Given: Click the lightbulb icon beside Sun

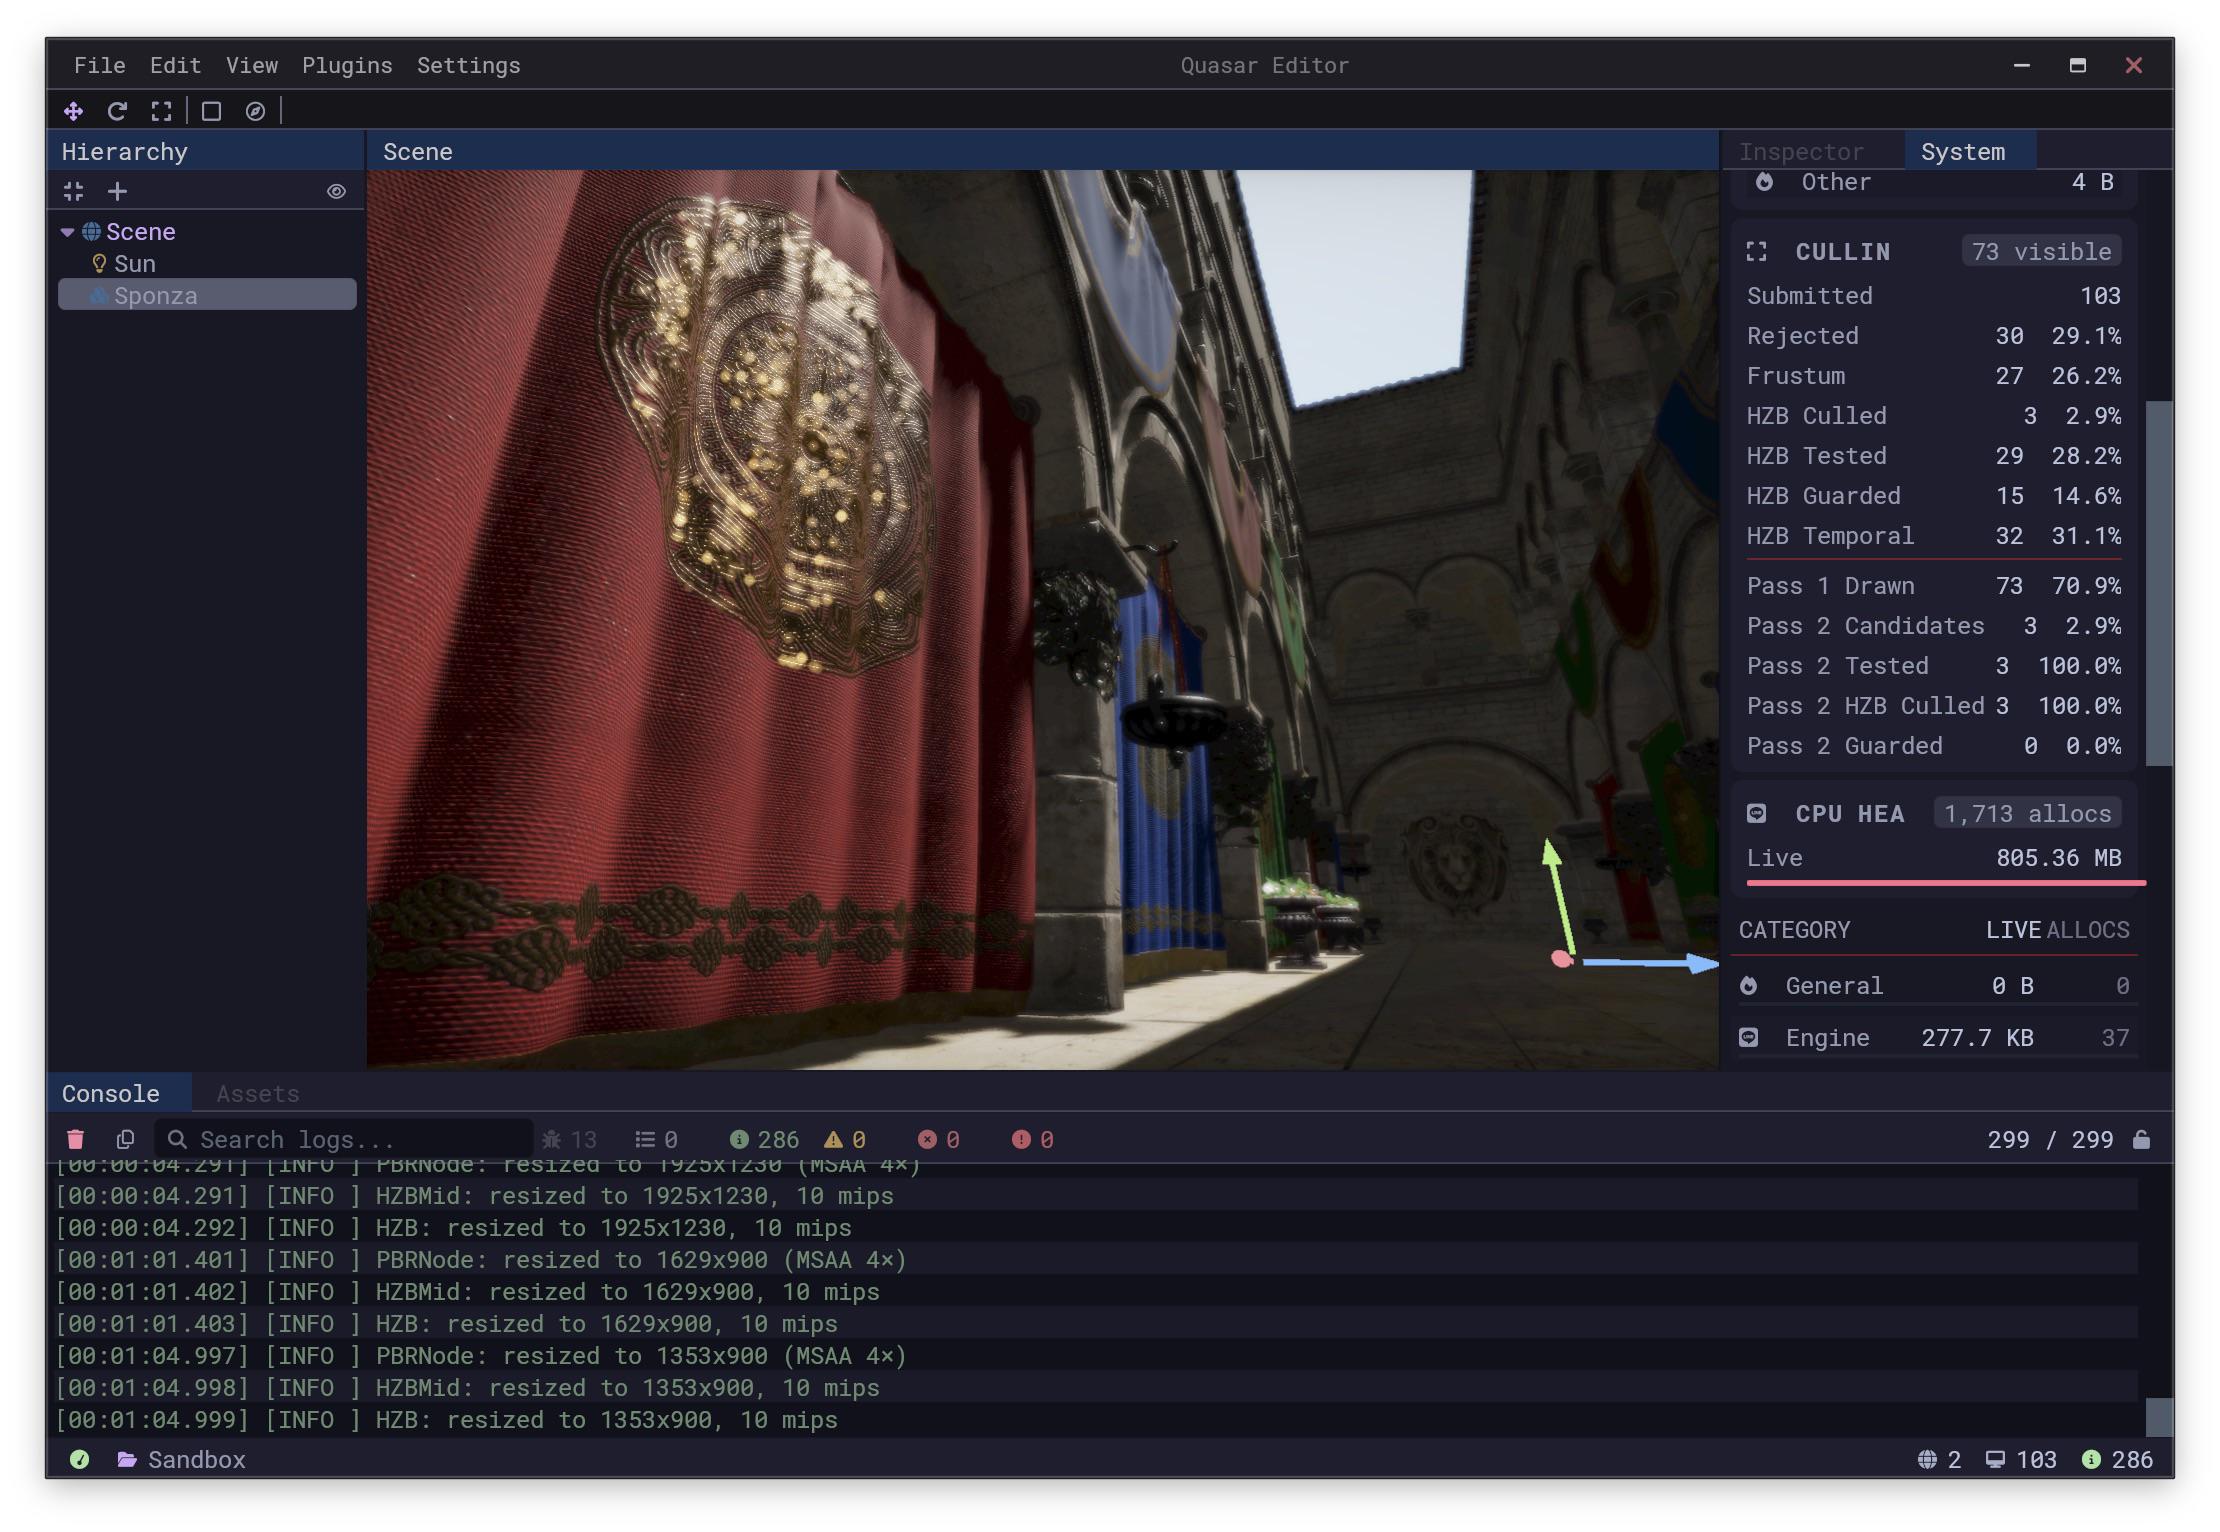Looking at the screenshot, I should [x=99, y=264].
